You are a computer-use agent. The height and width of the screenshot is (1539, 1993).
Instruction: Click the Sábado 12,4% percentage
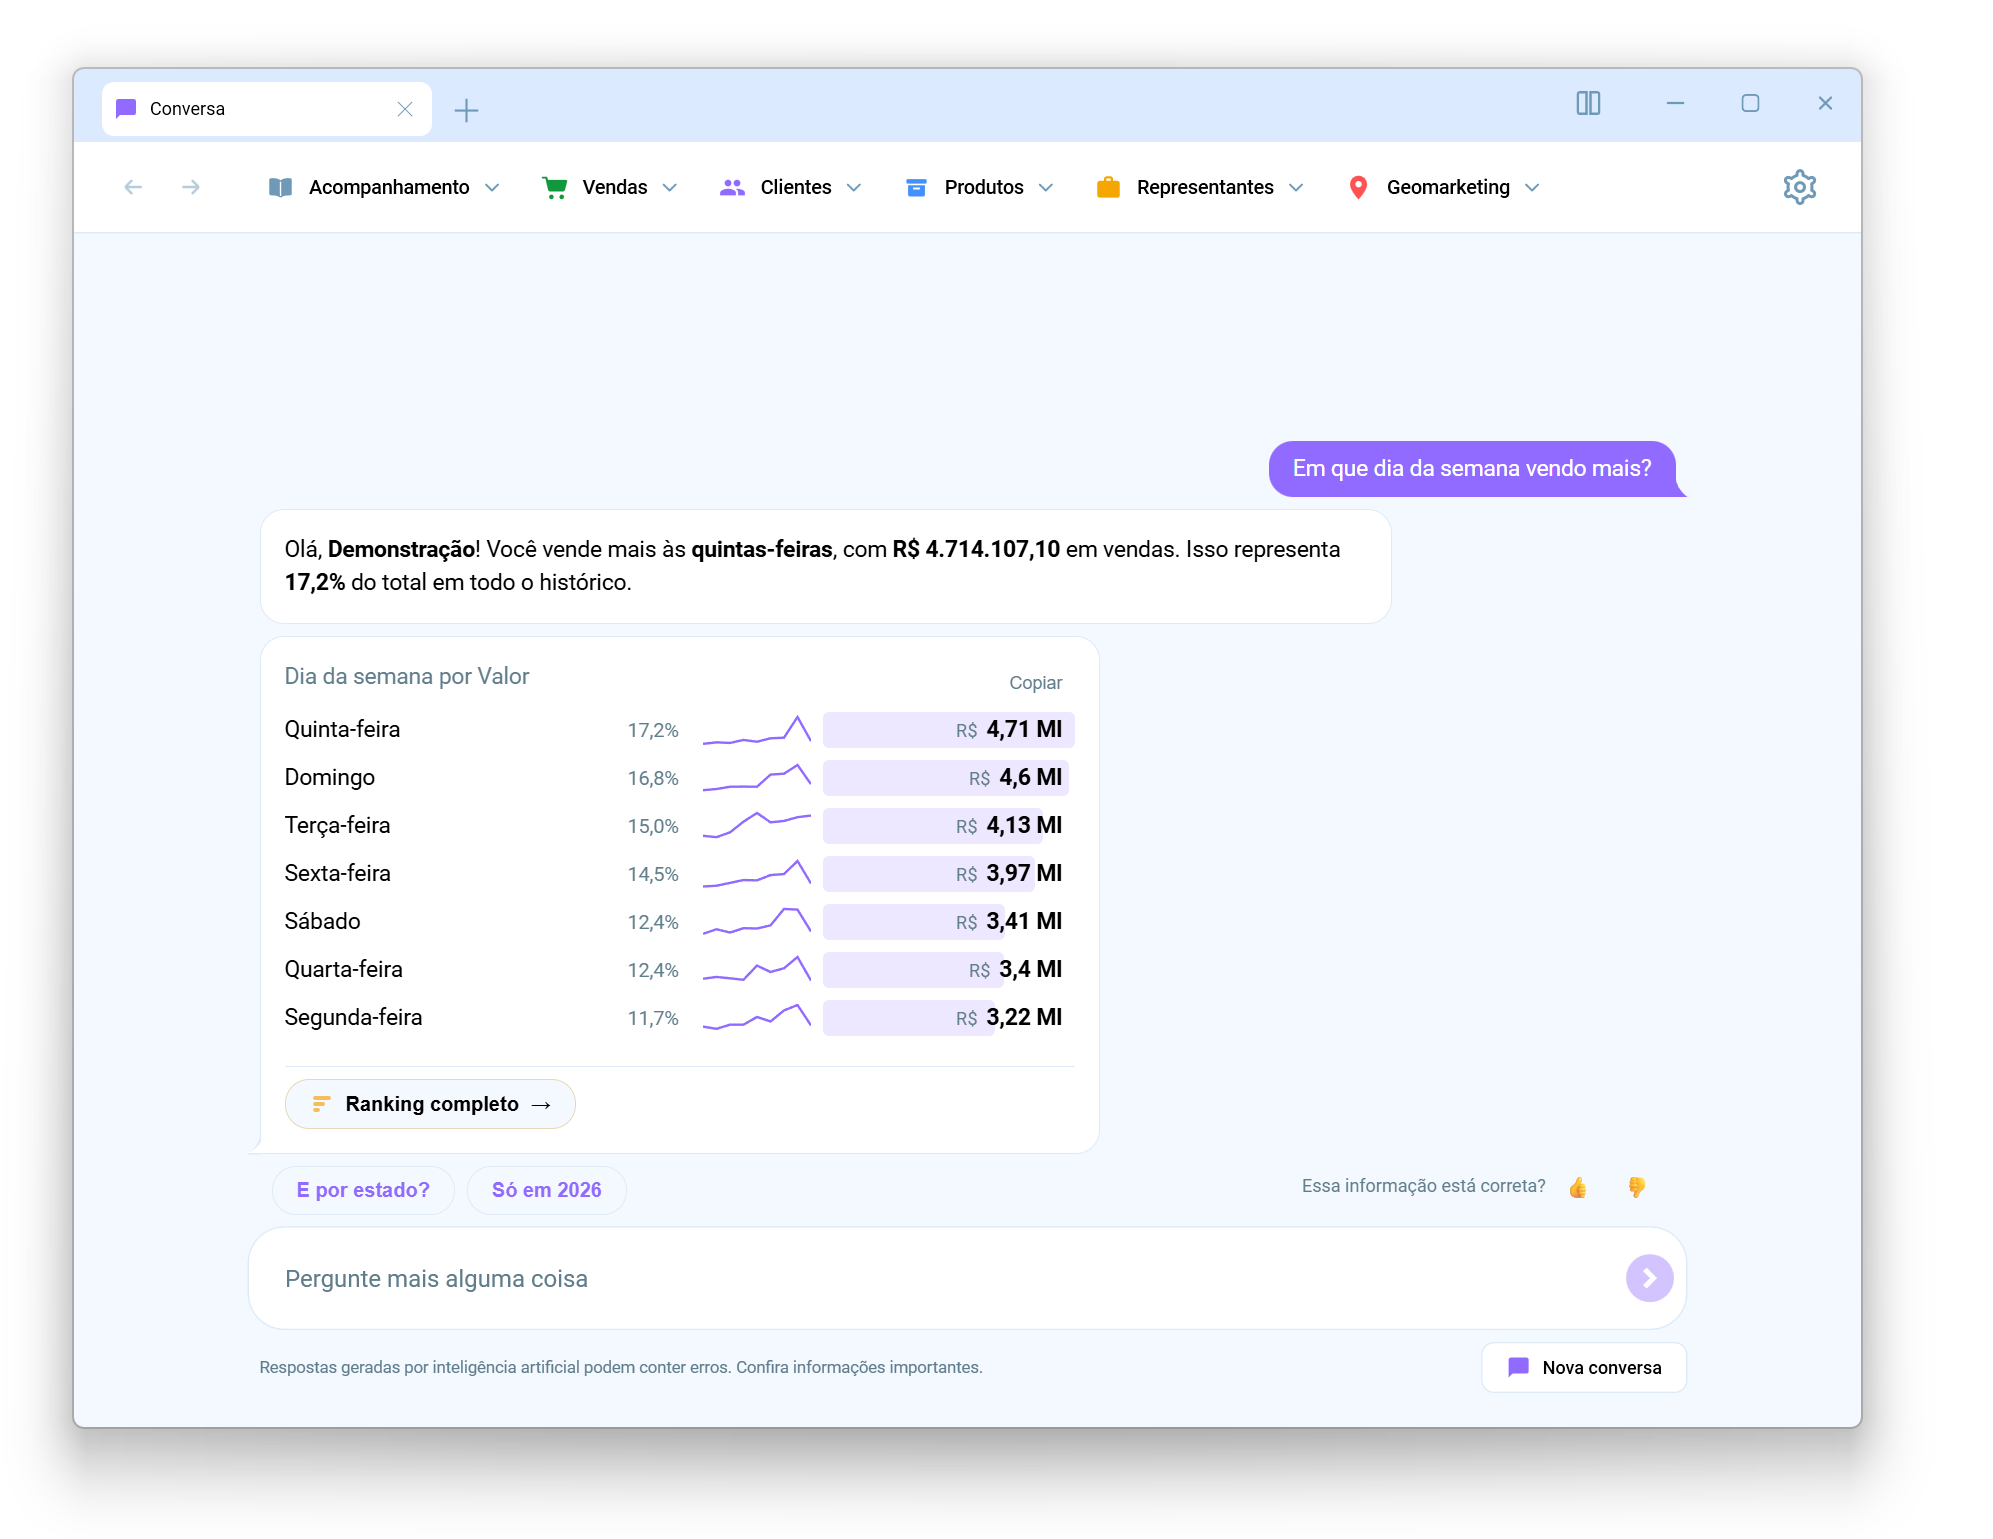(653, 922)
